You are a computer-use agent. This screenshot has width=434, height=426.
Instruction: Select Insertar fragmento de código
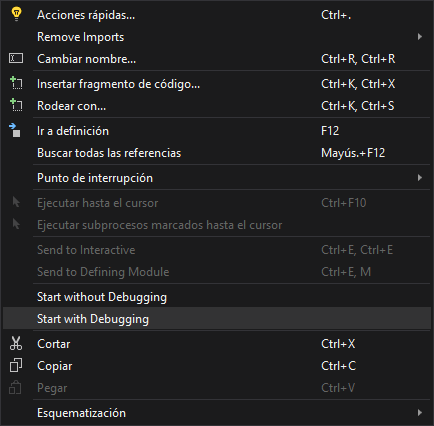click(x=217, y=84)
